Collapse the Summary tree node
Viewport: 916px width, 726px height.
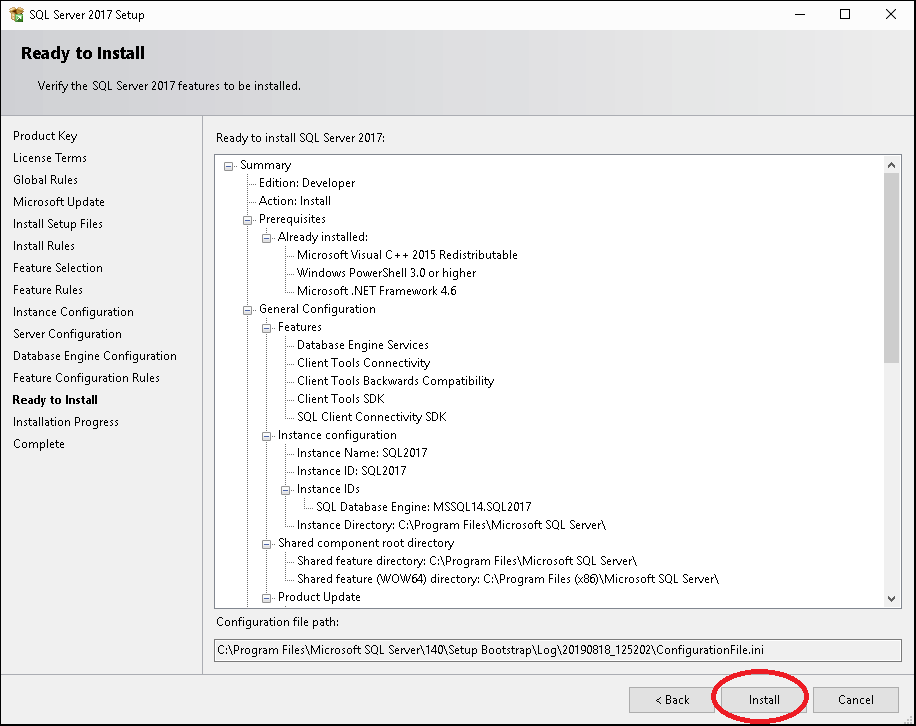point(228,166)
